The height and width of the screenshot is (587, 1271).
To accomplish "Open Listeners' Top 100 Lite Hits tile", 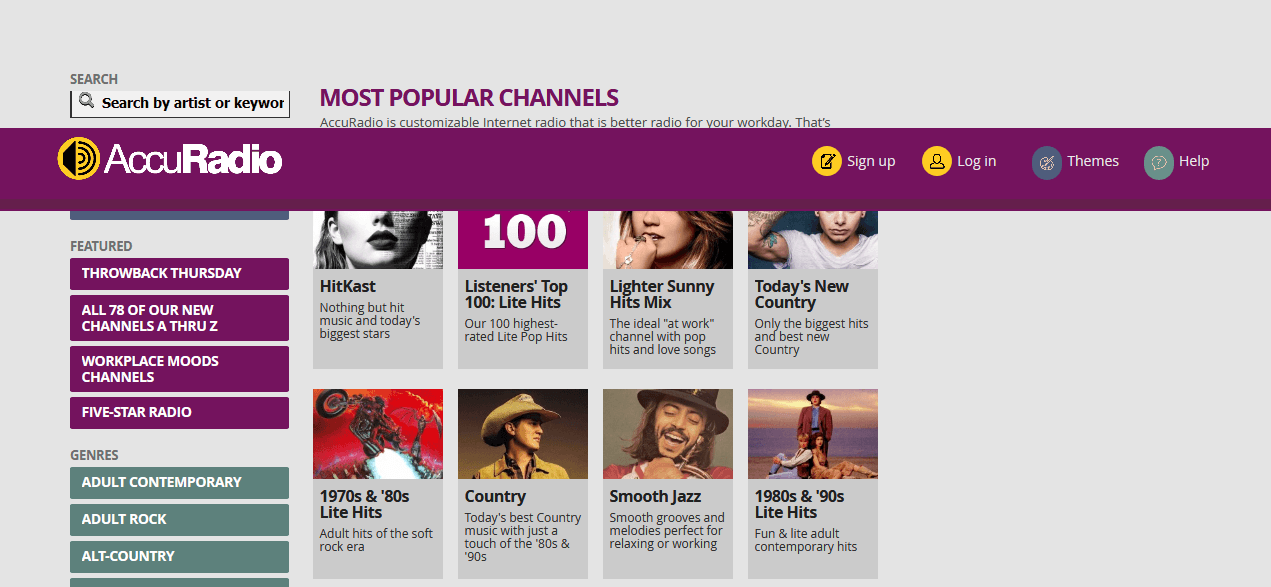I will tap(522, 294).
